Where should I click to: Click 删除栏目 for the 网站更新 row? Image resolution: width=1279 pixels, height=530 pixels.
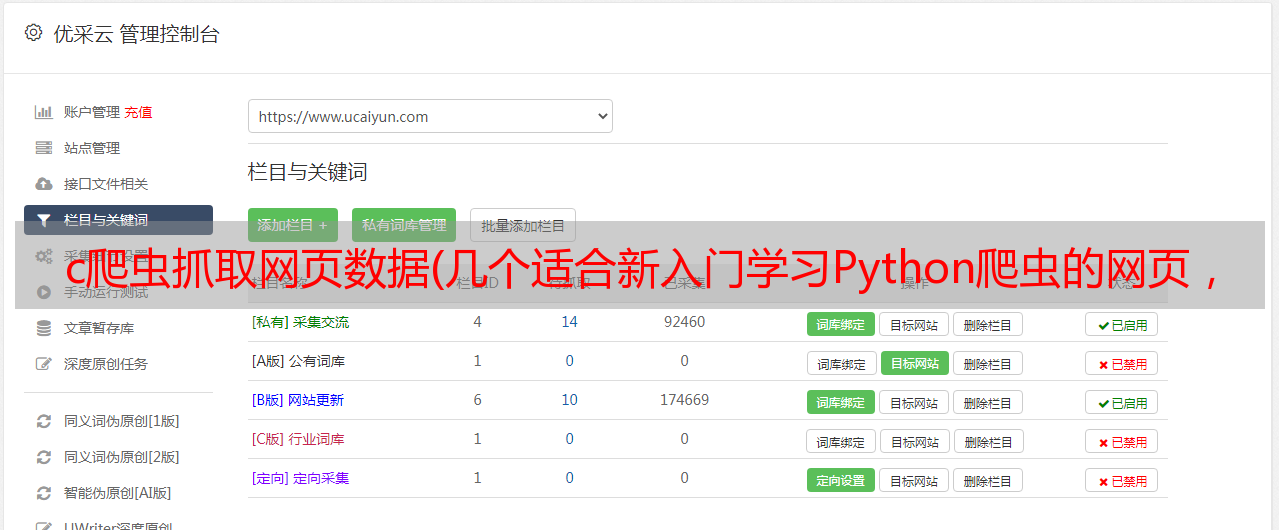[988, 402]
